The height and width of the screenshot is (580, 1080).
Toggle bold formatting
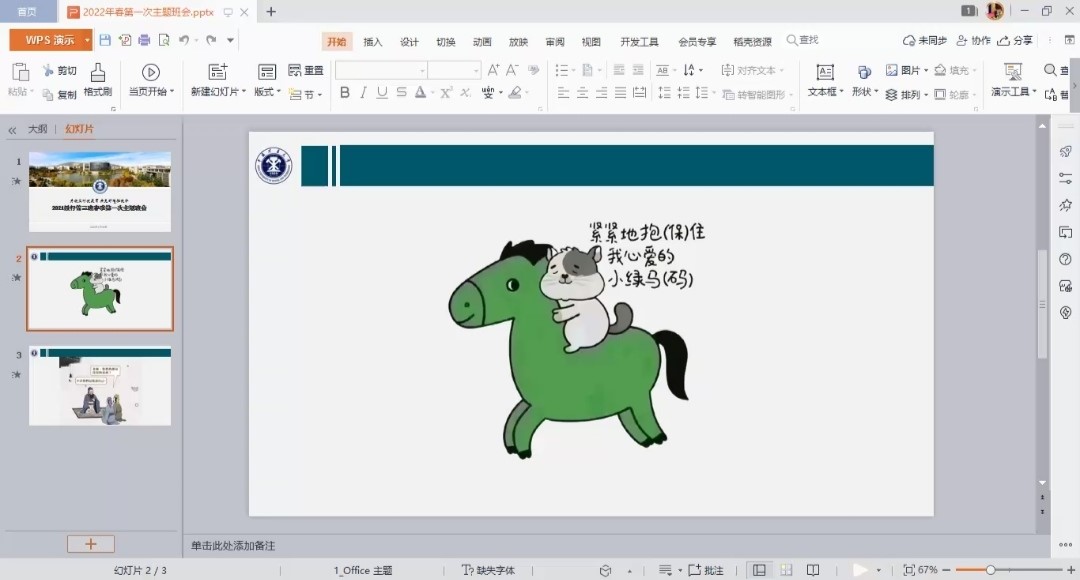tap(345, 92)
